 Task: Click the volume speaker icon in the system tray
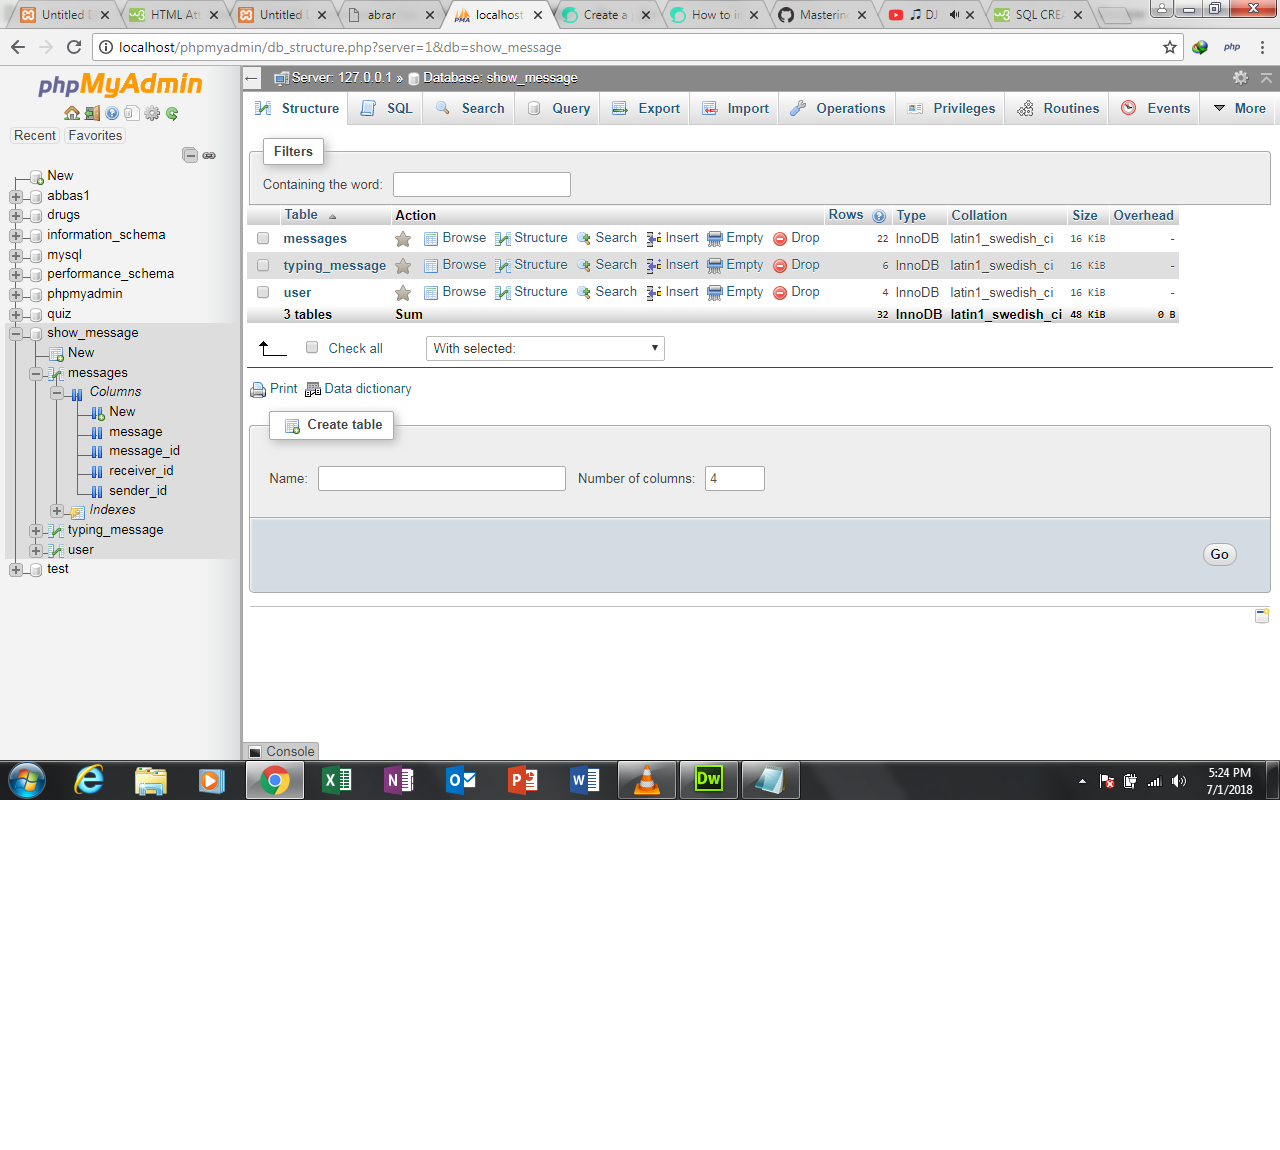[1179, 781]
